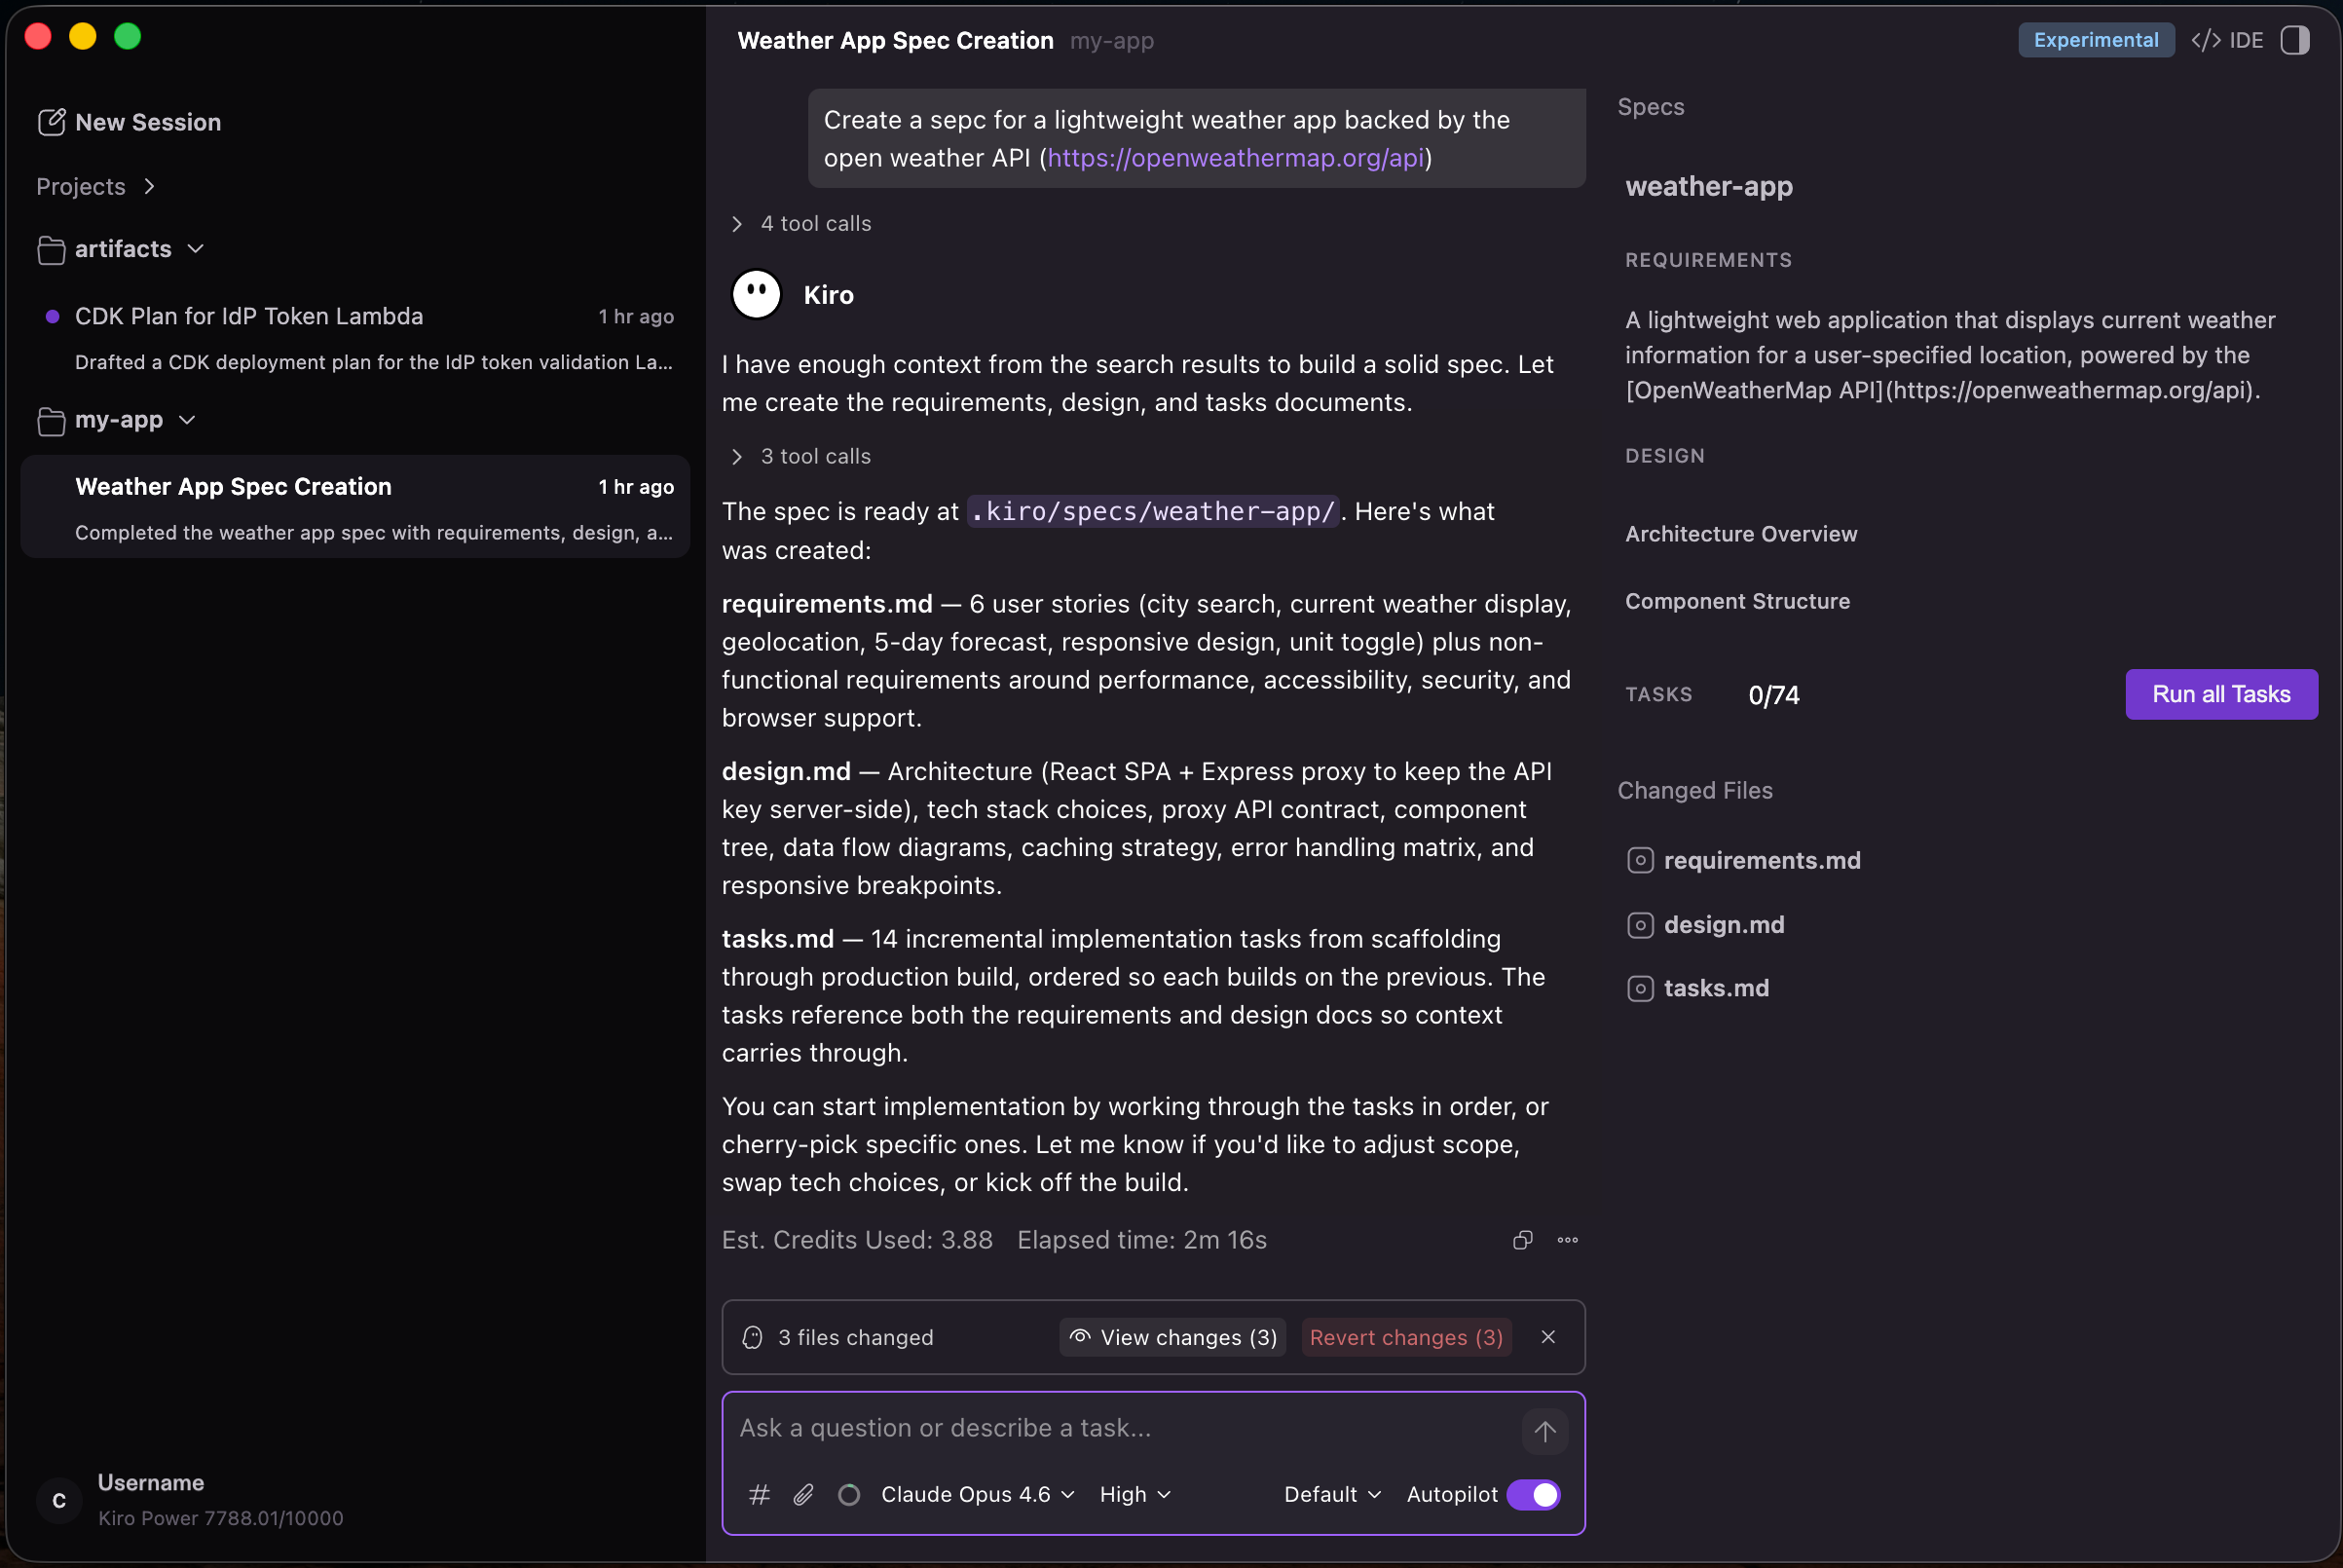2343x1568 pixels.
Task: Open the High effort level dropdown
Action: (1135, 1494)
